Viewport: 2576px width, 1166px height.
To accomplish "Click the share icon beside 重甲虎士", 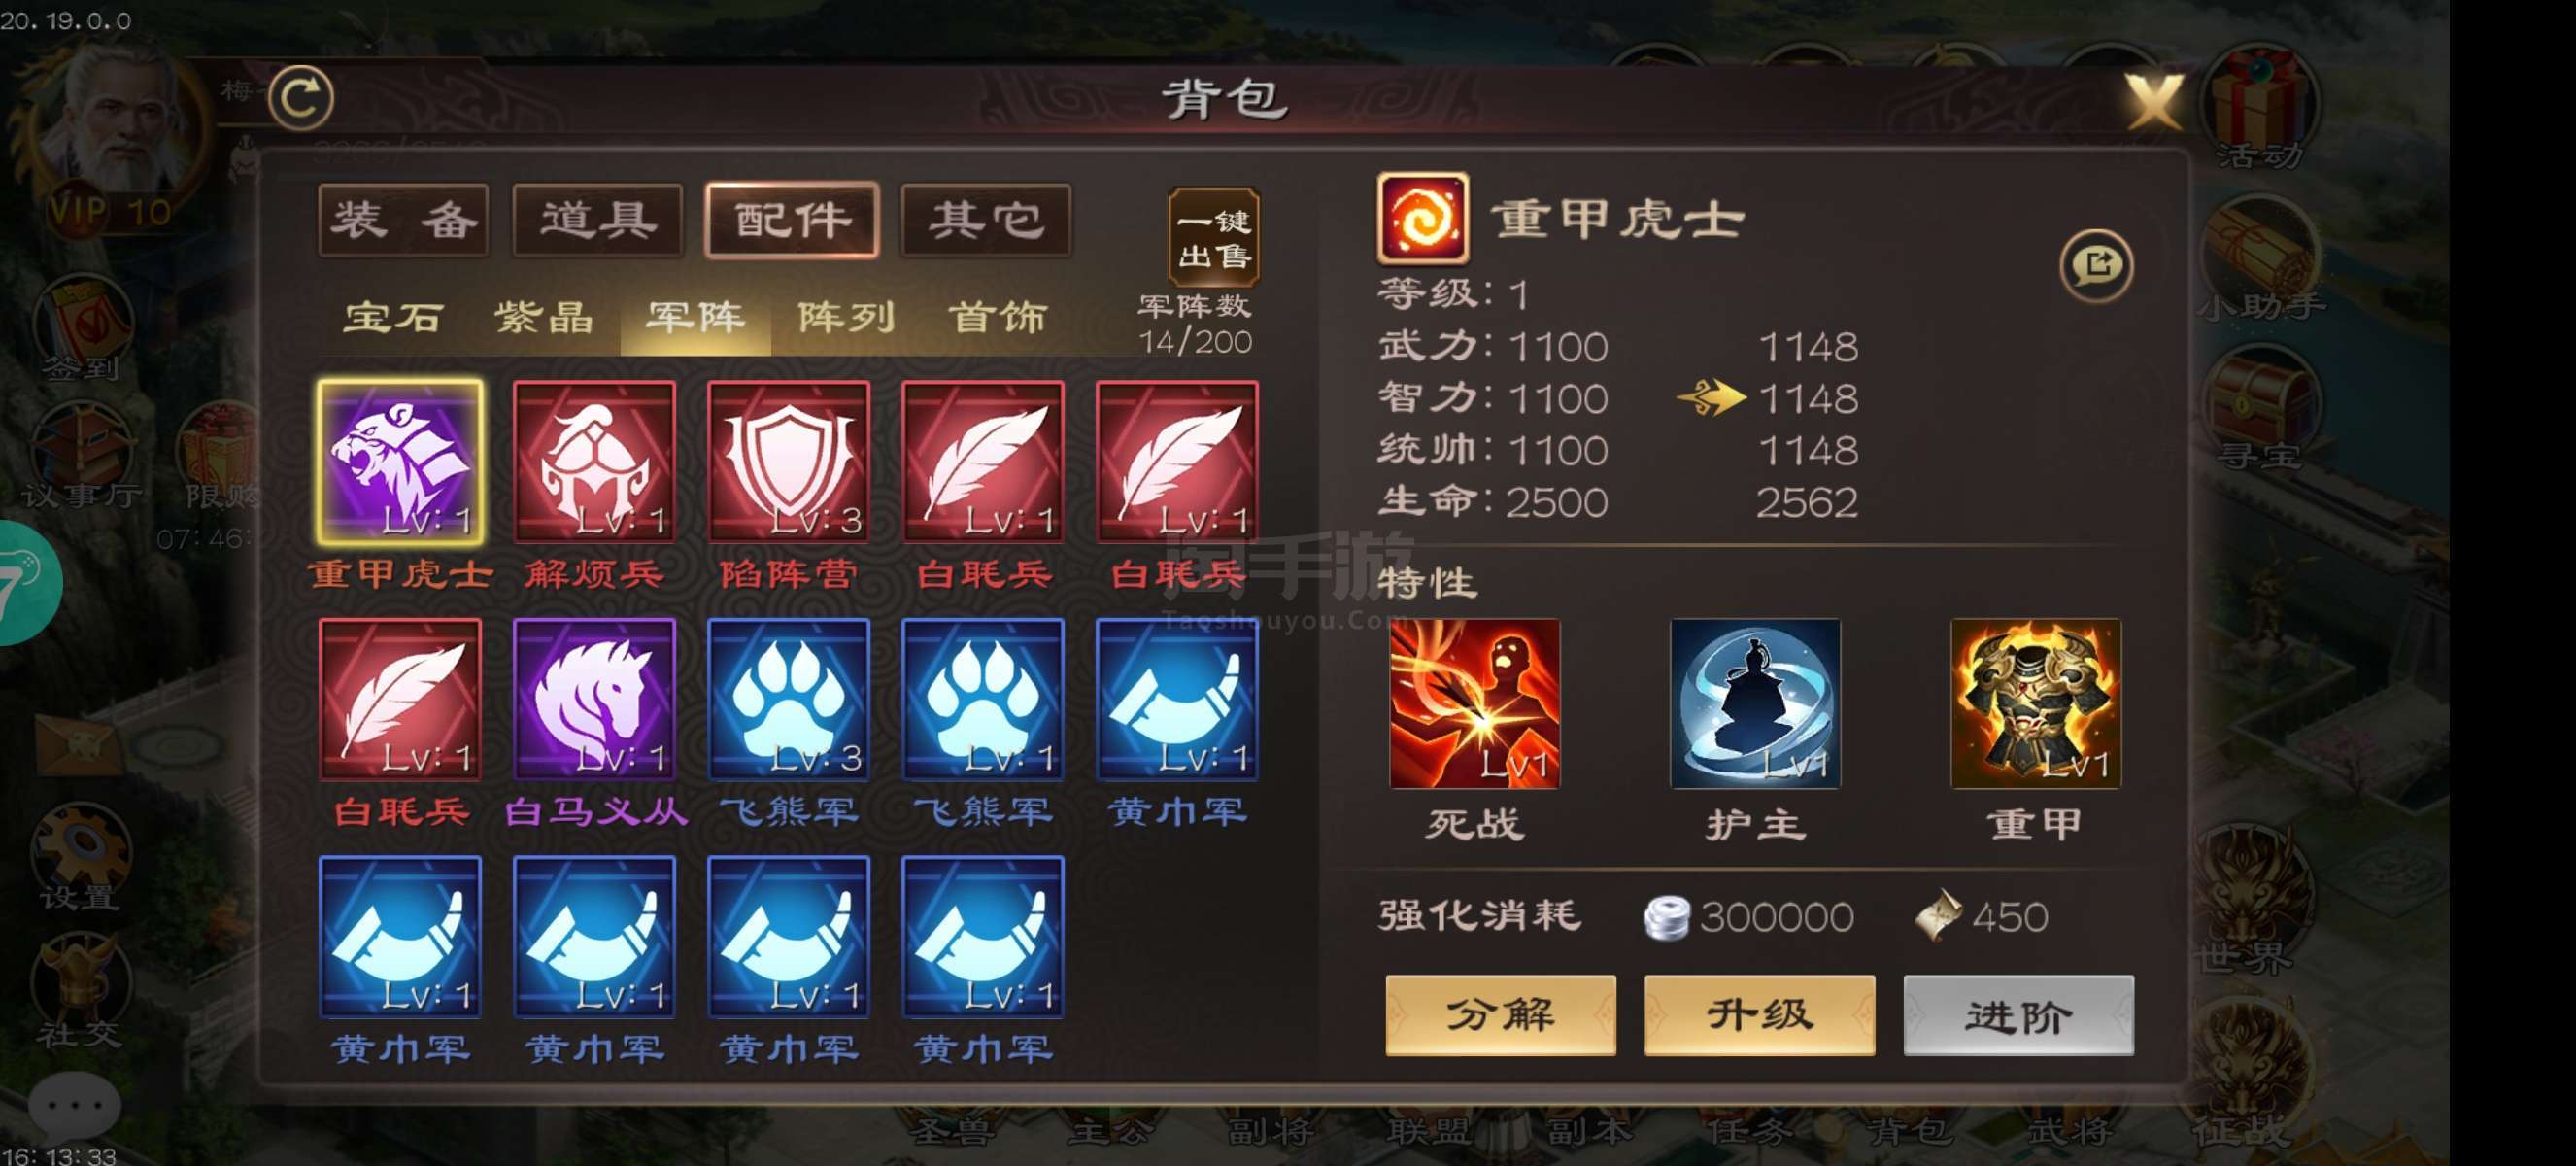I will click(x=2097, y=265).
